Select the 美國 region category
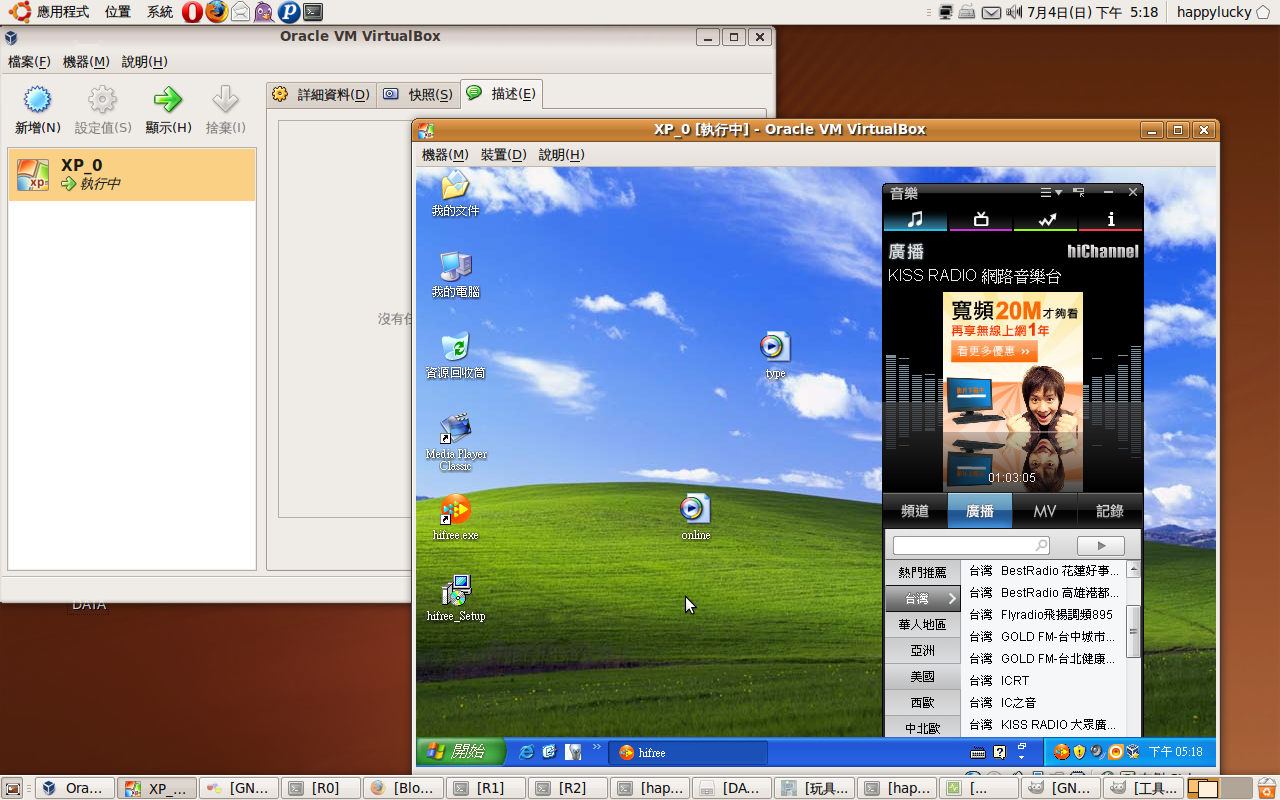1280x800 pixels. [922, 676]
